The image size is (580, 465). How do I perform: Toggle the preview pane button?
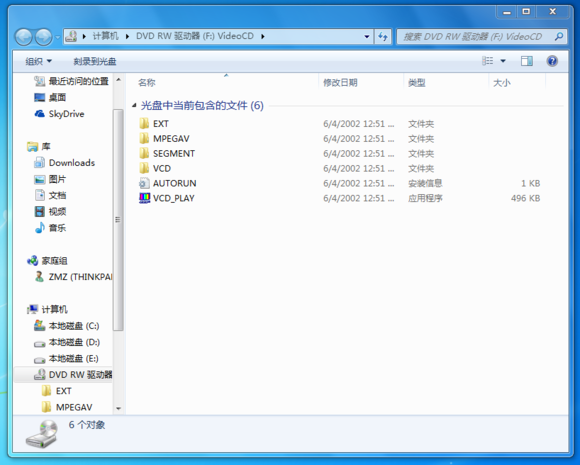[527, 61]
